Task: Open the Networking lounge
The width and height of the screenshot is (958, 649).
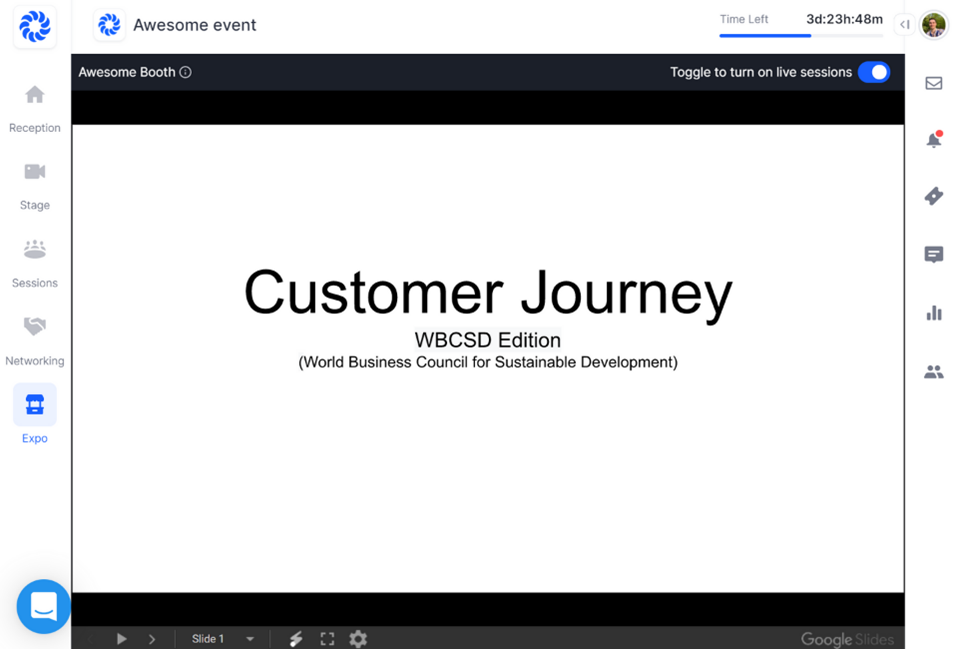Action: tap(35, 342)
